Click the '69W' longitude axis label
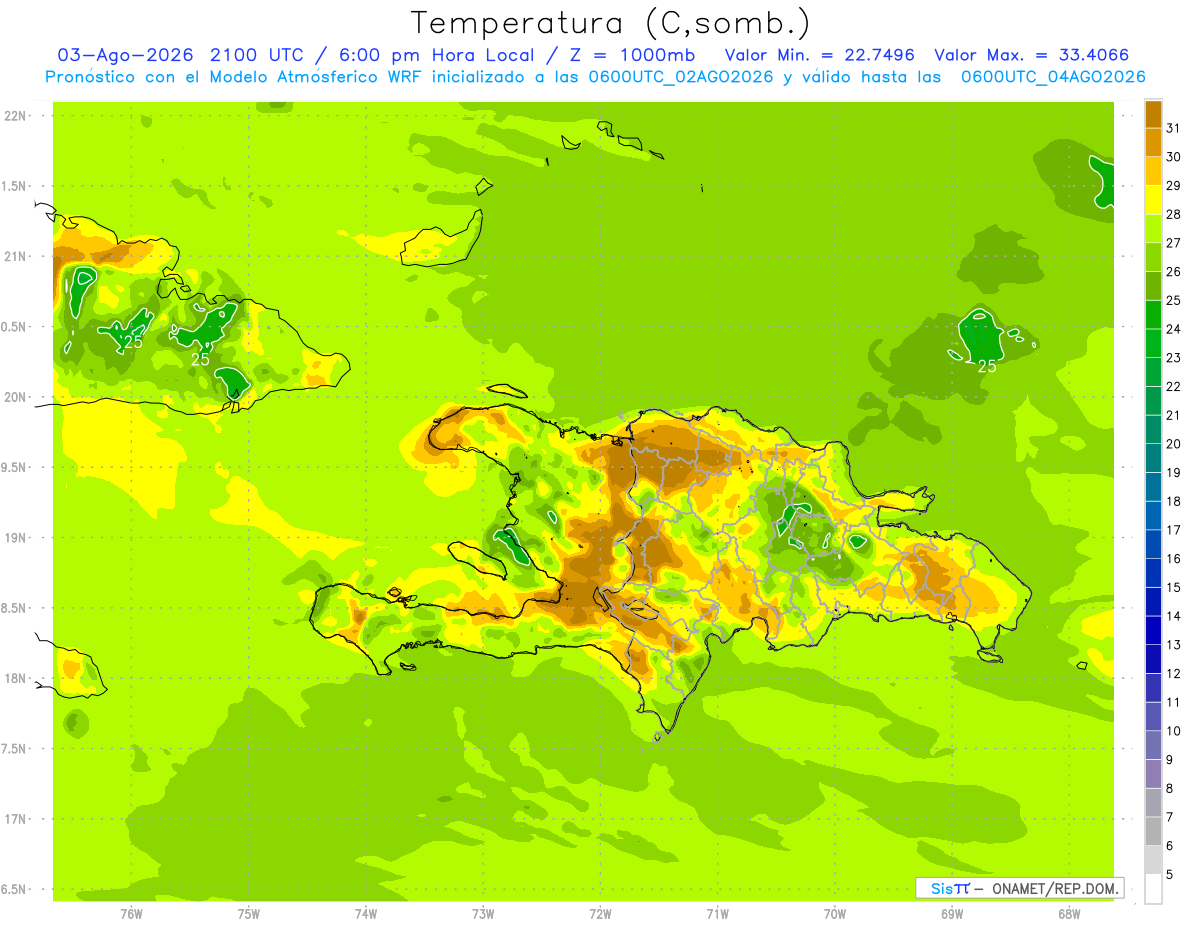1200x927 pixels. coord(952,913)
